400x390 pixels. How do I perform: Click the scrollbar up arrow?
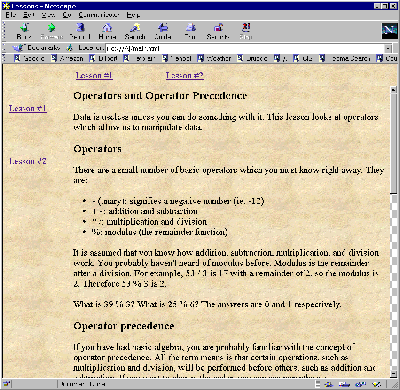point(394,89)
